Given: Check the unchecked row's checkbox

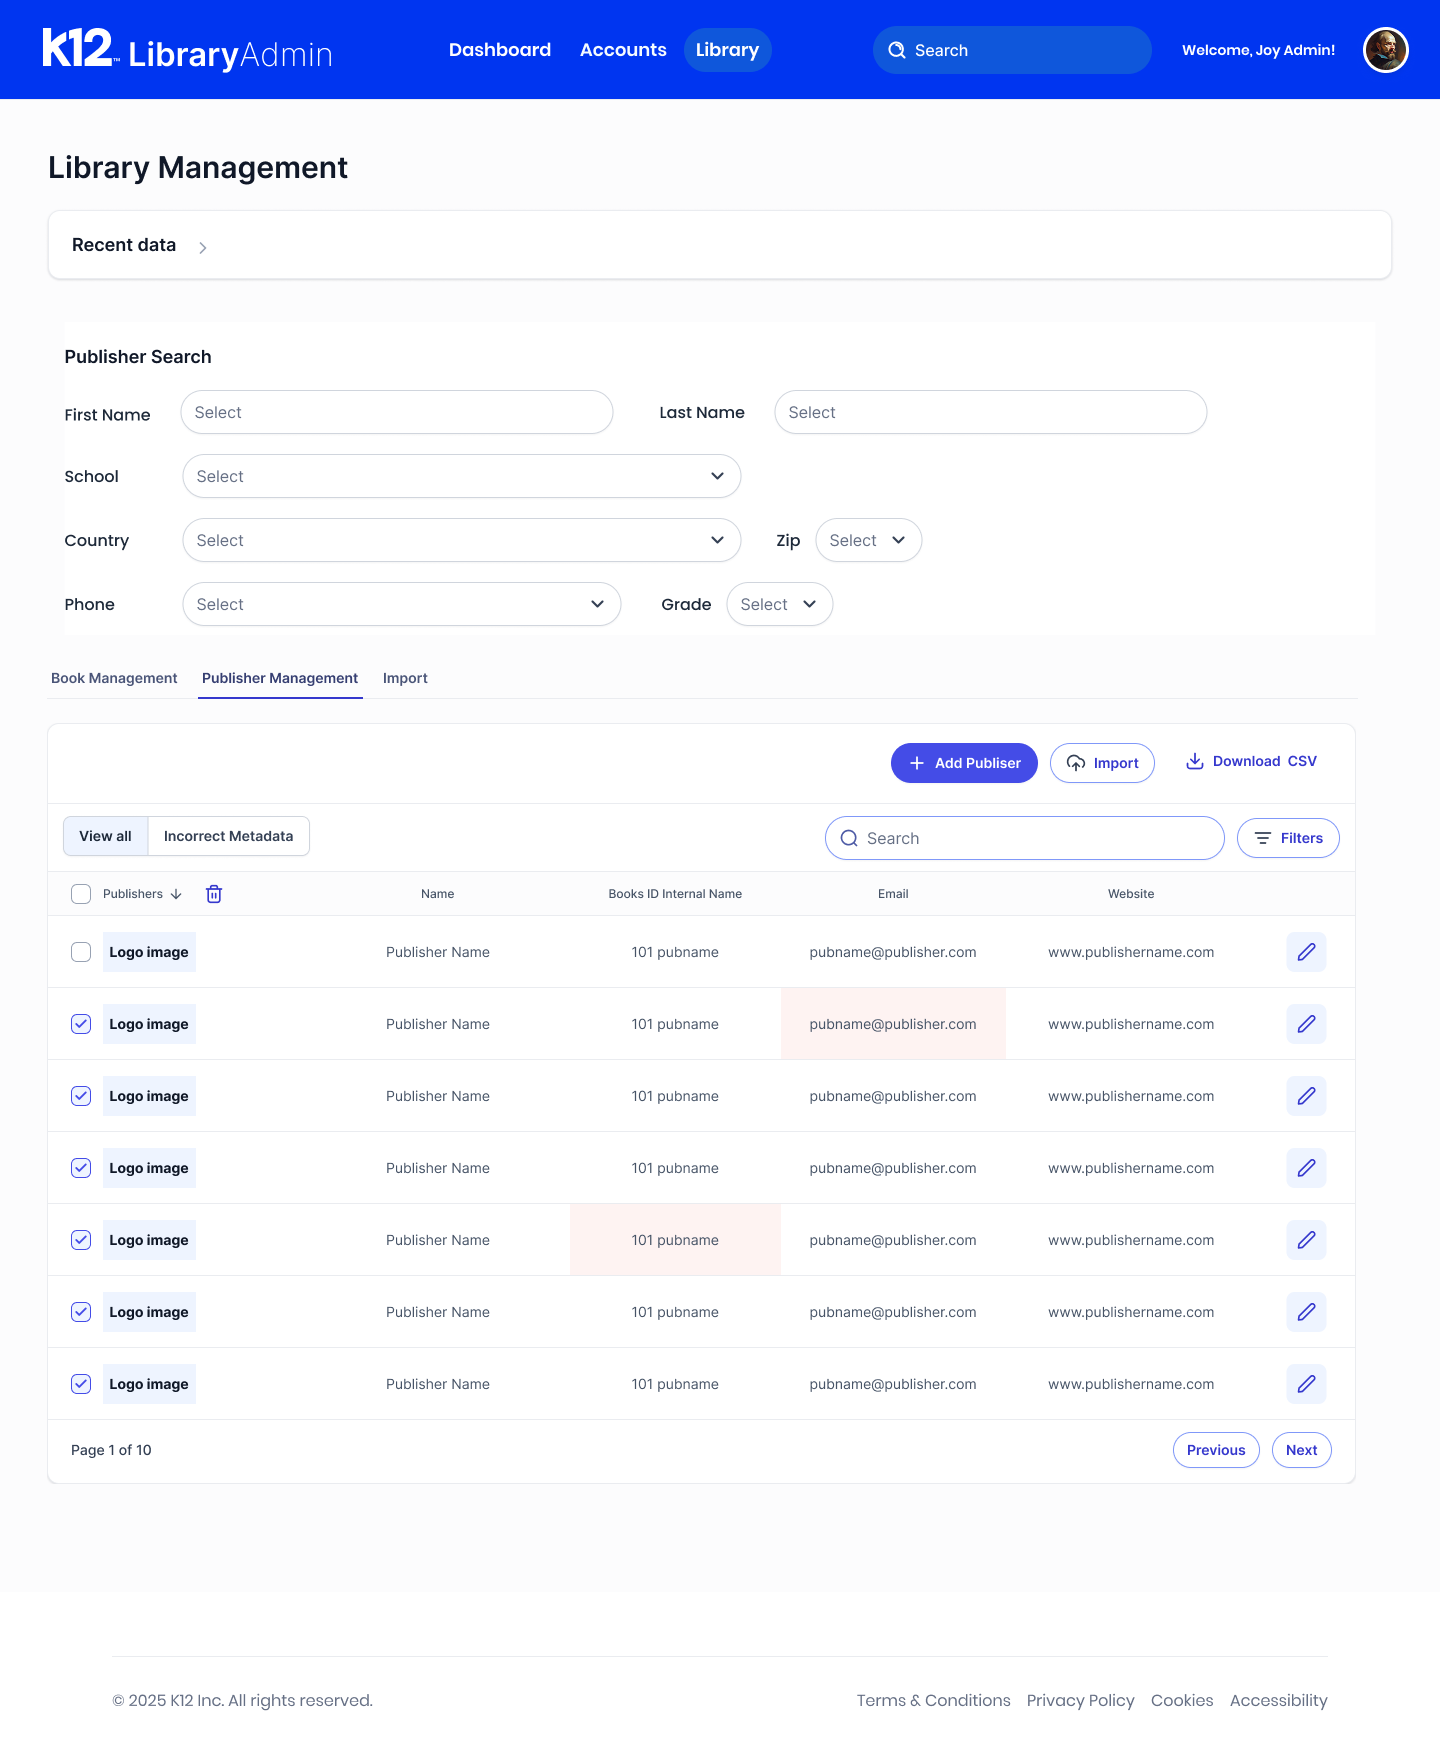Looking at the screenshot, I should click(x=81, y=952).
